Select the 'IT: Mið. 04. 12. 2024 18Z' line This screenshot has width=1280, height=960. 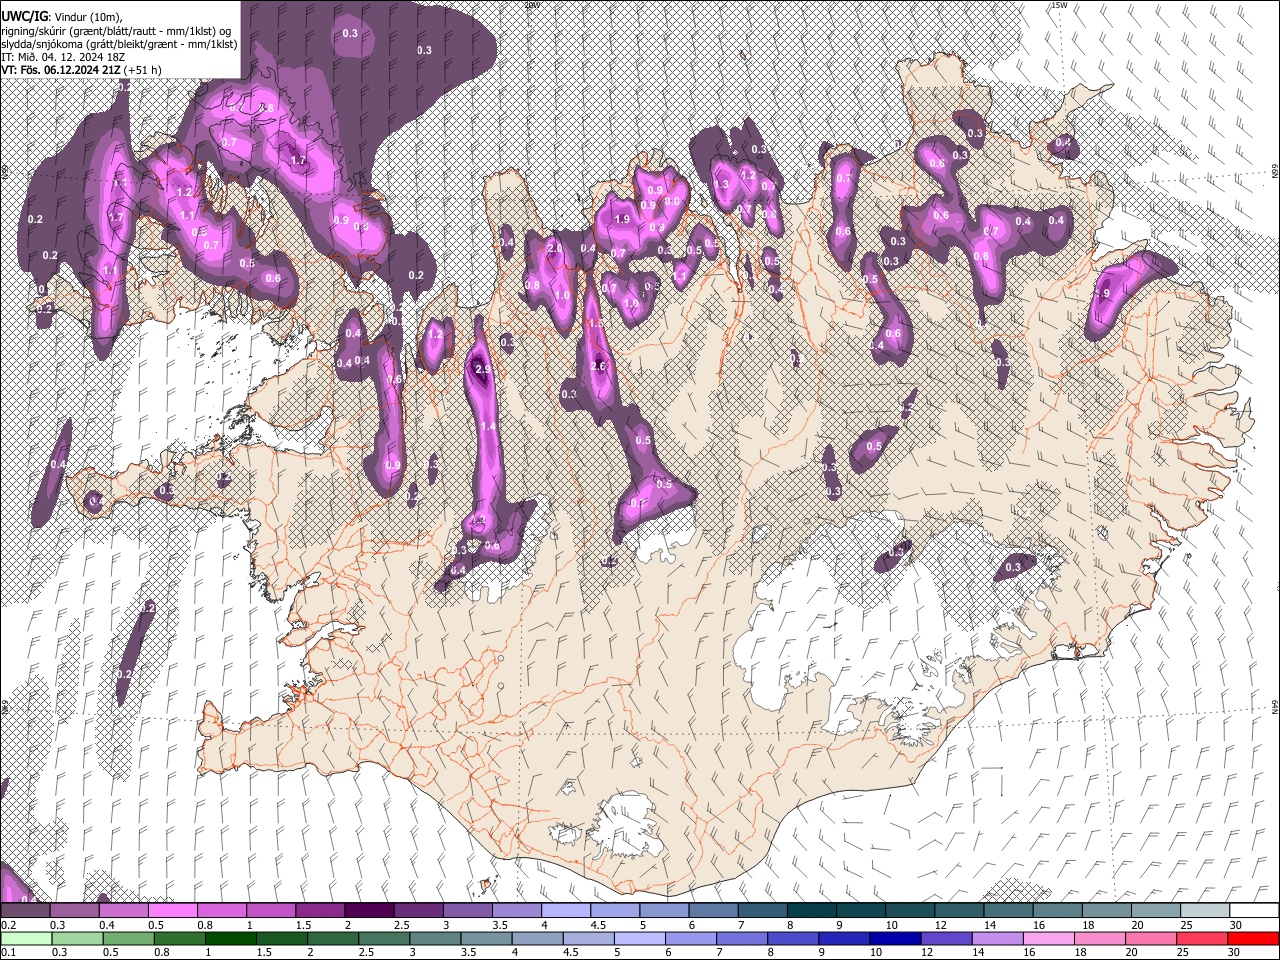click(61, 57)
